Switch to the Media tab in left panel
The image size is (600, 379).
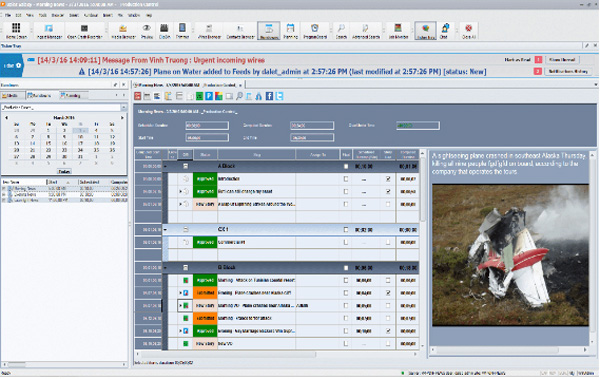click(x=13, y=95)
